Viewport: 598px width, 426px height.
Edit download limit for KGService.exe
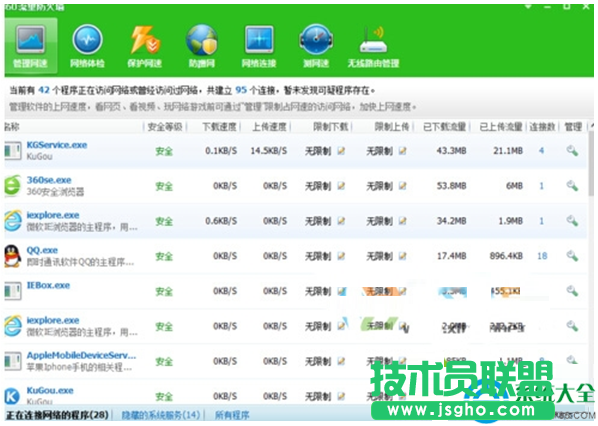(341, 151)
